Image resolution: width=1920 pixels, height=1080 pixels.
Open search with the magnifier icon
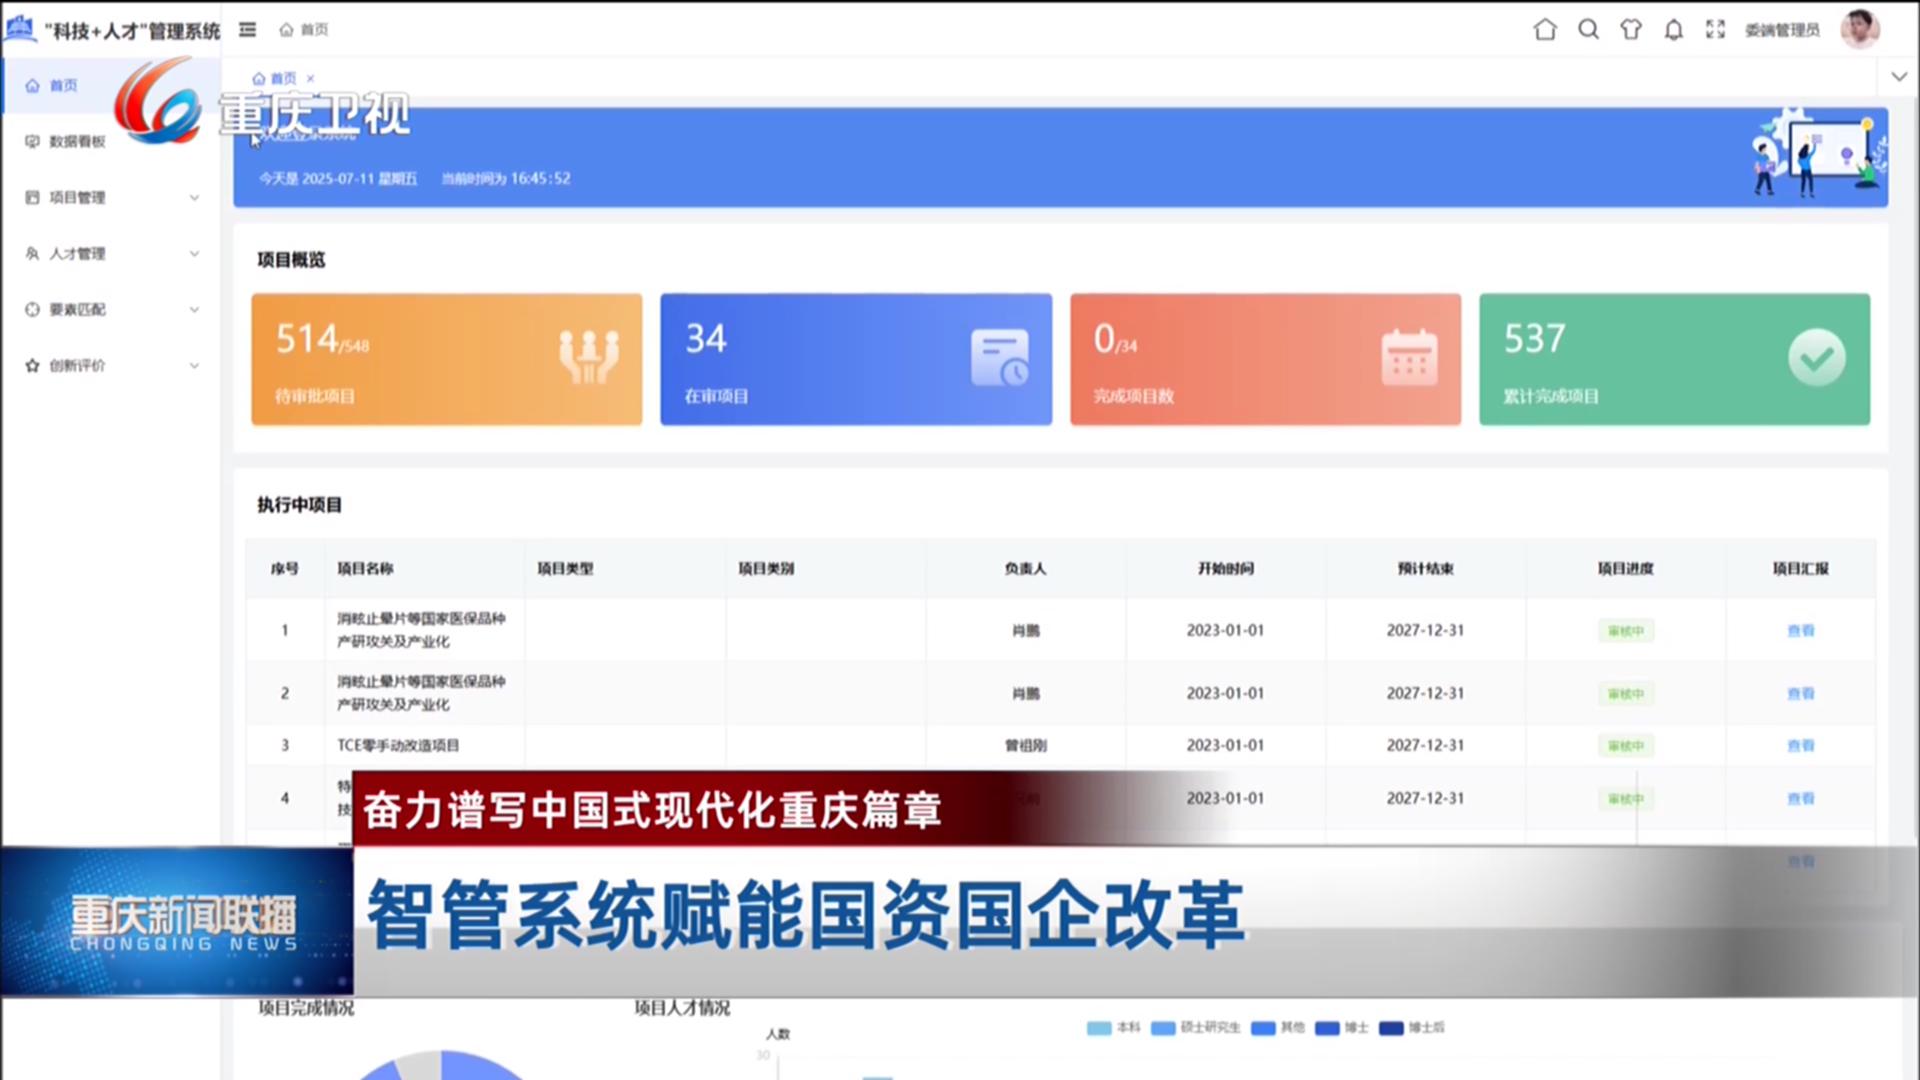coord(1588,30)
